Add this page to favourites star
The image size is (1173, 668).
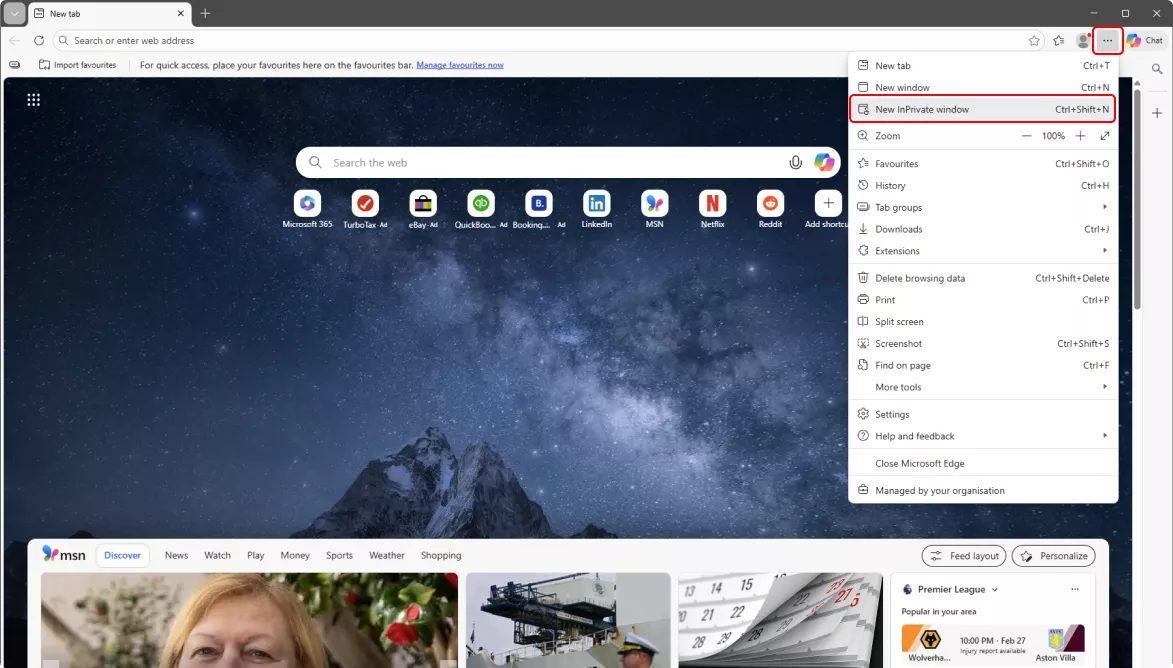point(1034,41)
